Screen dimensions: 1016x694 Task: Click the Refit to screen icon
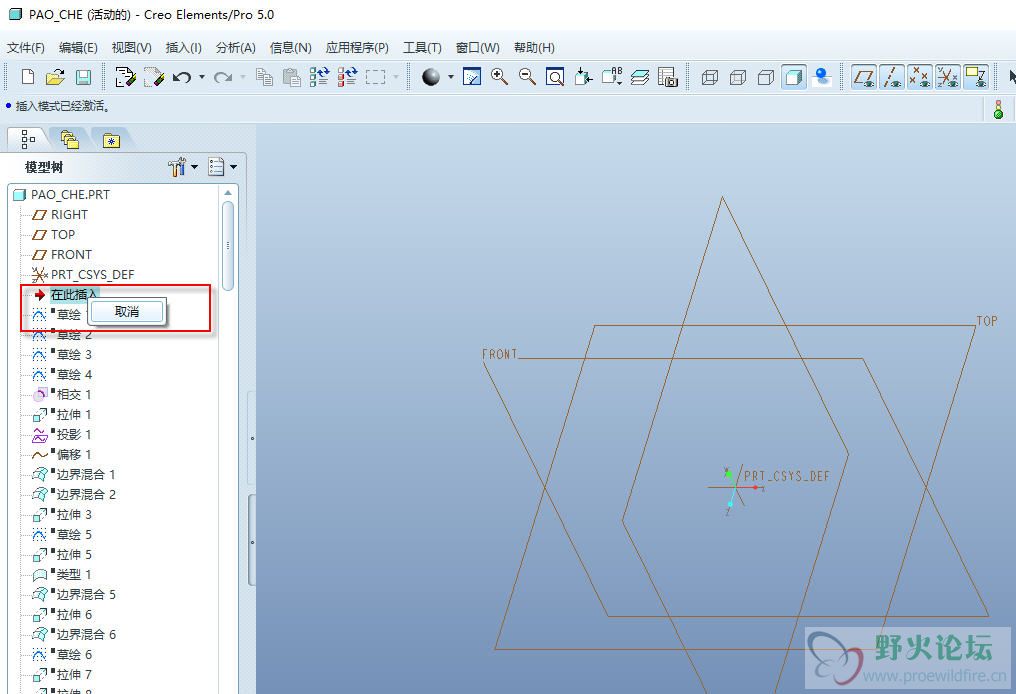coord(555,77)
